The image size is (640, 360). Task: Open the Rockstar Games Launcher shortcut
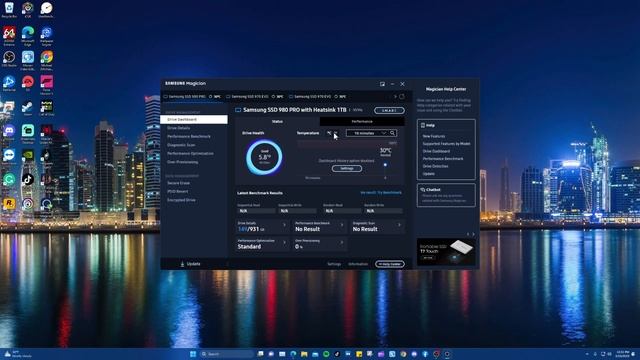pyautogui.click(x=9, y=204)
